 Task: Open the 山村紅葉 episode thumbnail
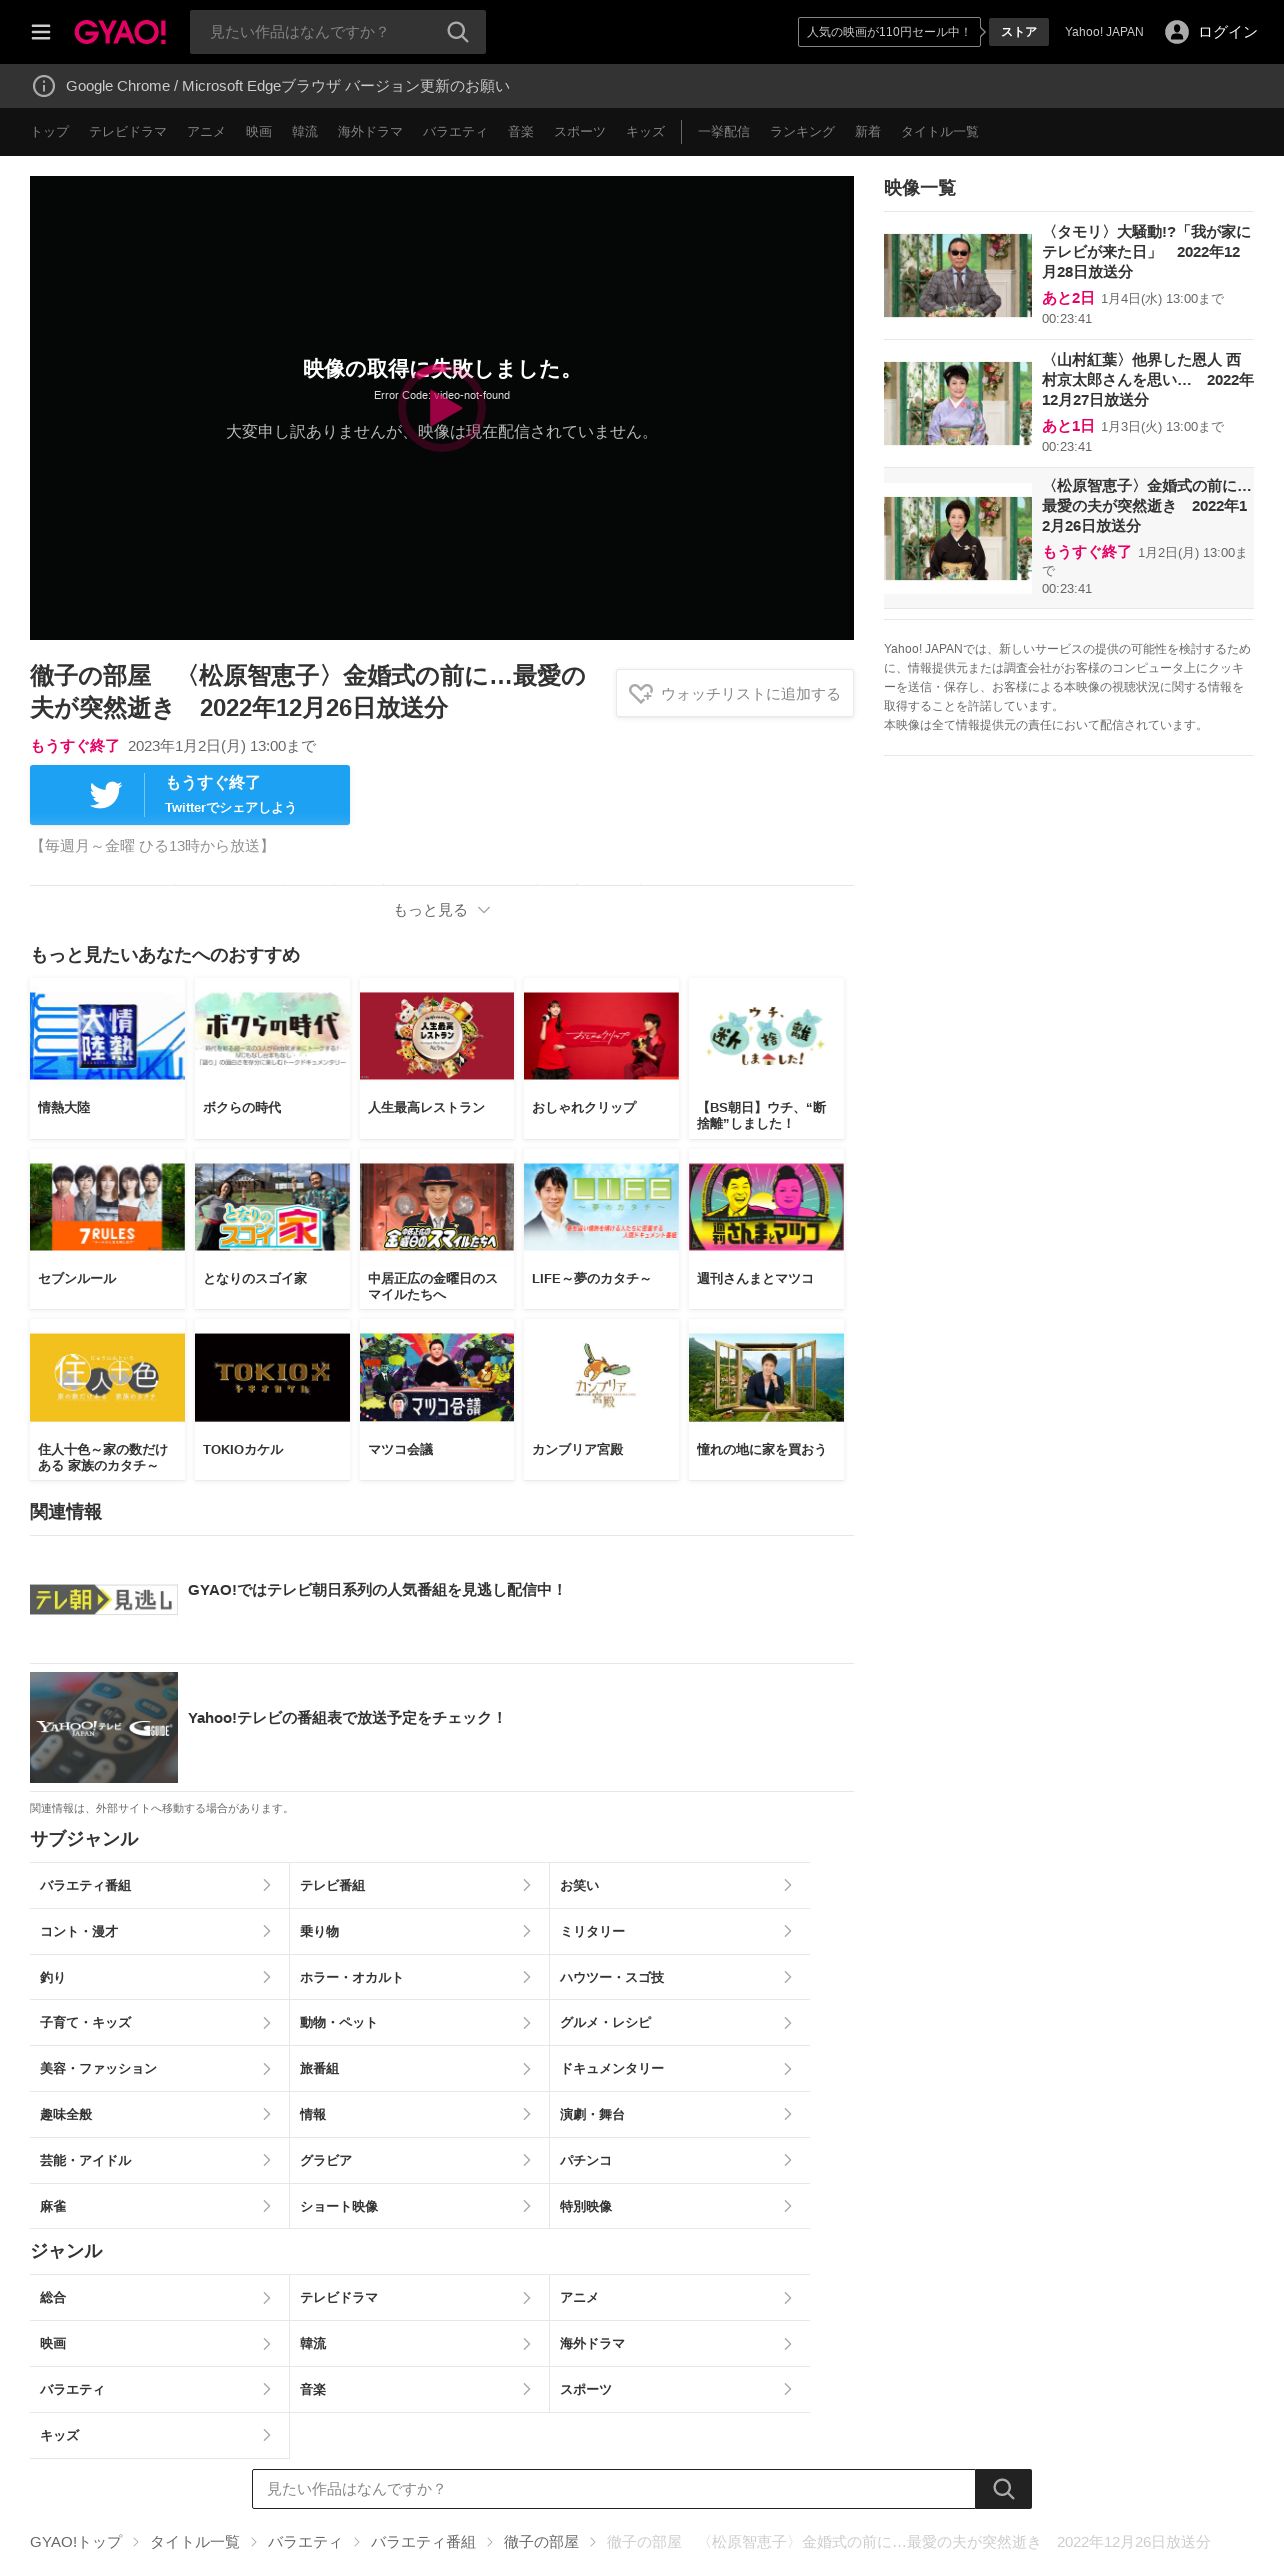958,403
